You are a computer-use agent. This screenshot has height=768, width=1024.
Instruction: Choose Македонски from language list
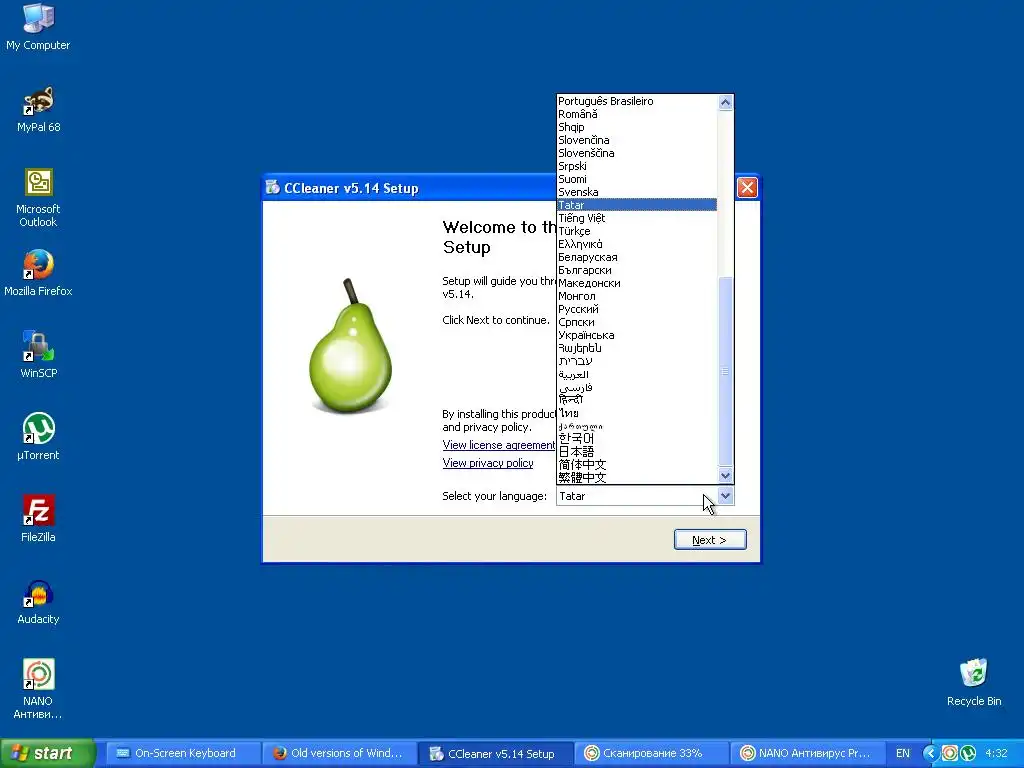click(x=637, y=283)
